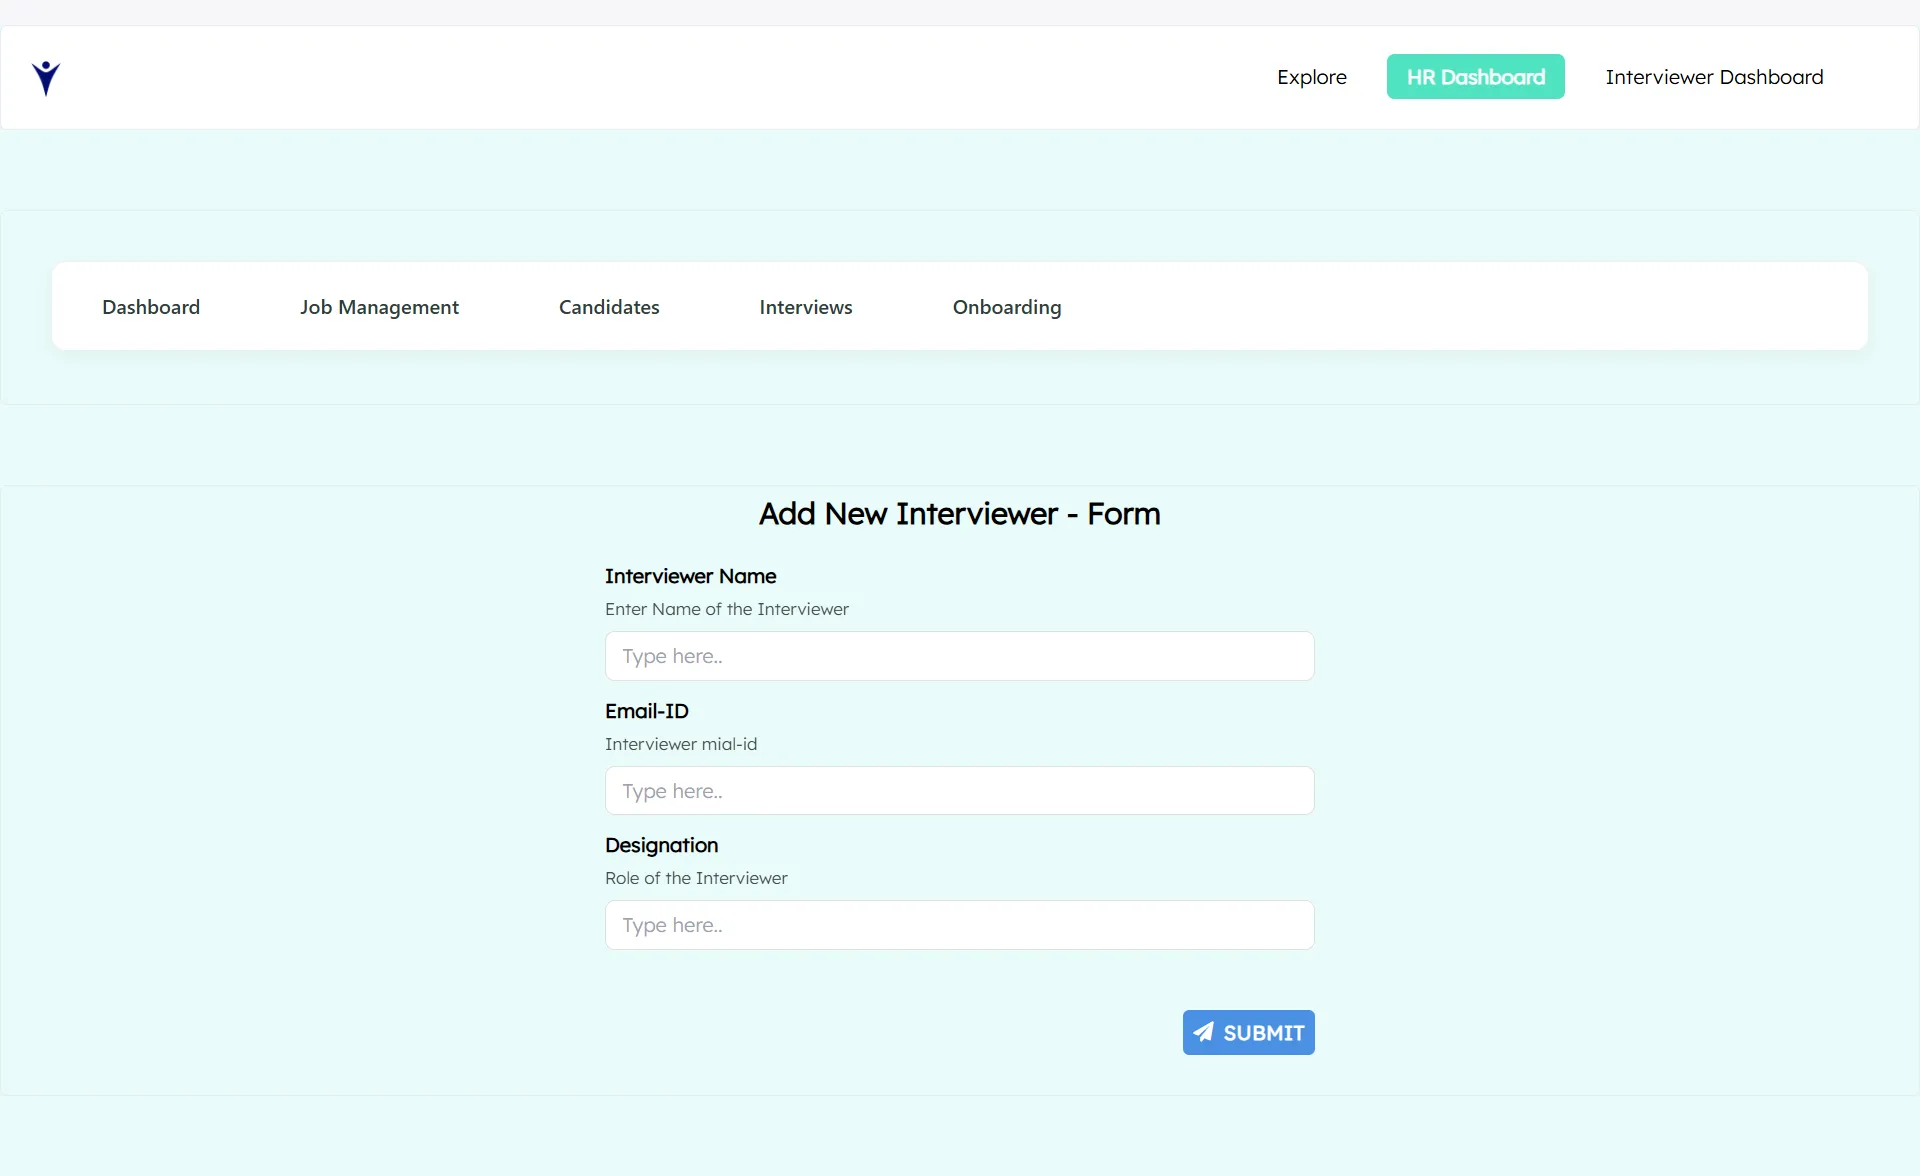Click the Add New Interviewer form title
The height and width of the screenshot is (1176, 1920).
(x=959, y=513)
